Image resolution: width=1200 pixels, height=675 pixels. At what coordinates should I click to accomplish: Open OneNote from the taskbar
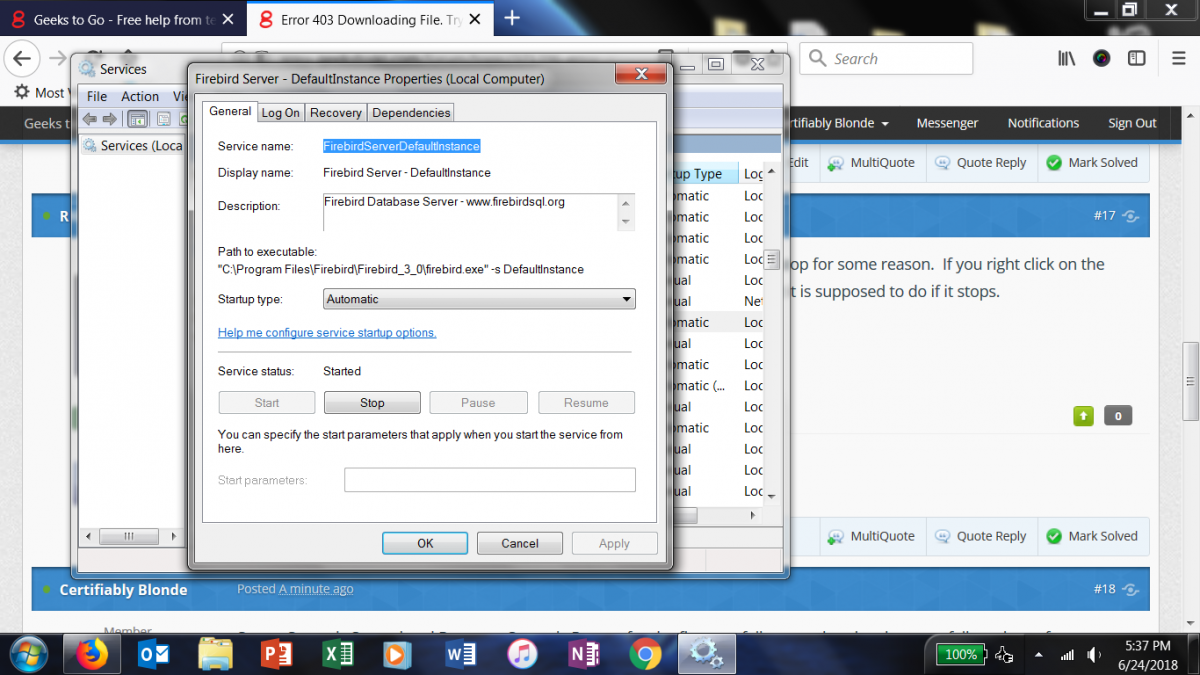pos(583,654)
